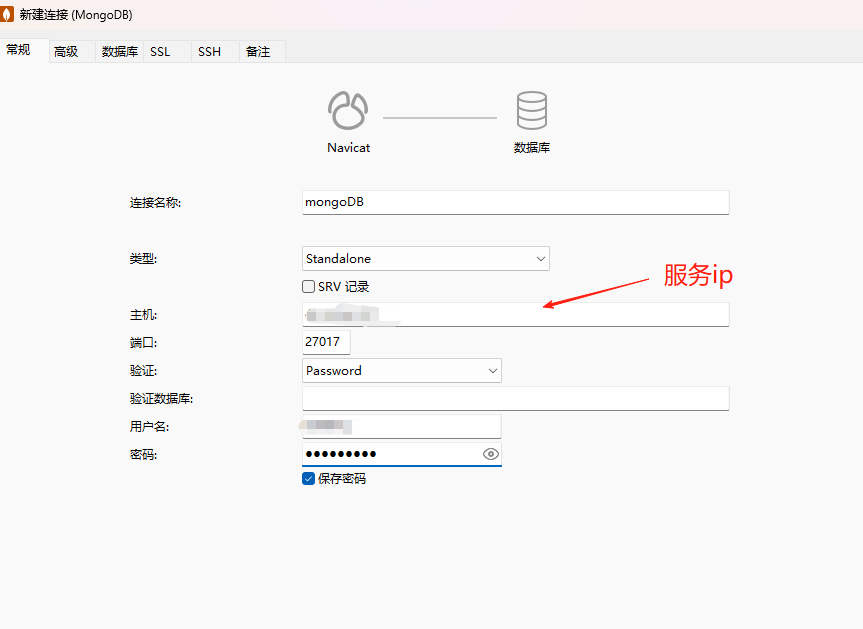Click the 新建连接 (MongoDB) window title

pyautogui.click(x=76, y=15)
